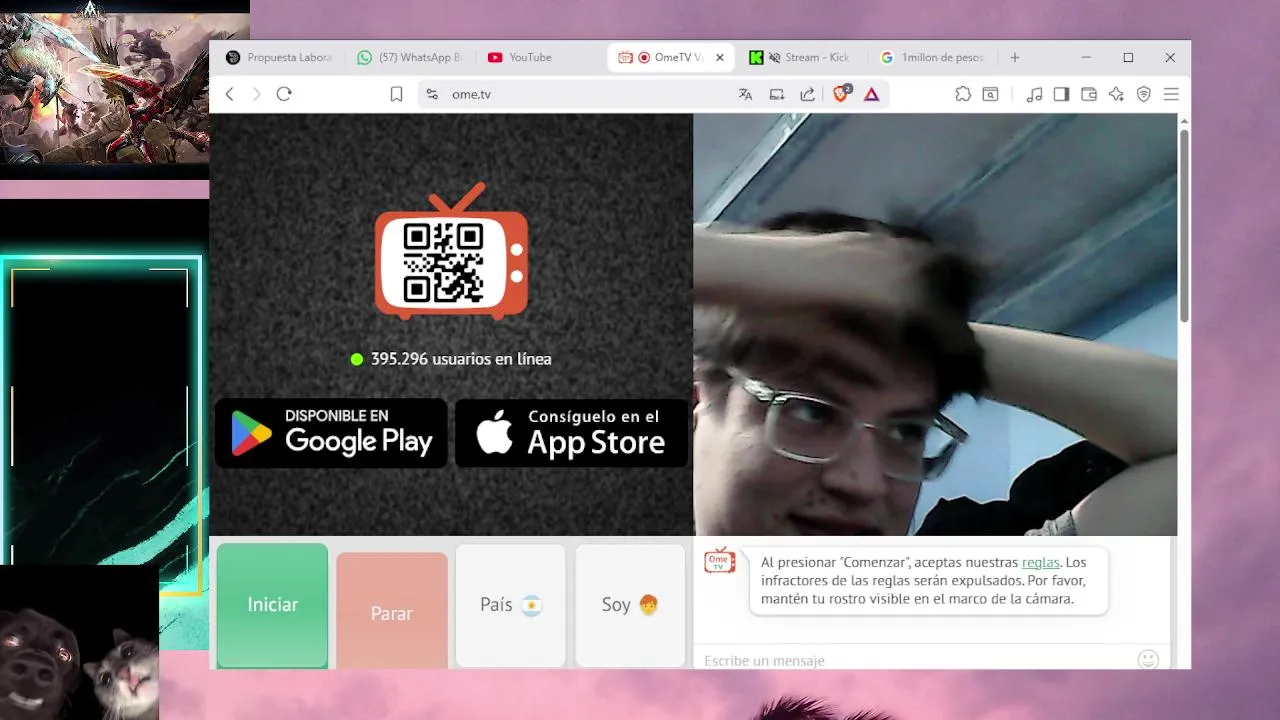Click the translate page icon
The image size is (1280, 720).
point(745,94)
